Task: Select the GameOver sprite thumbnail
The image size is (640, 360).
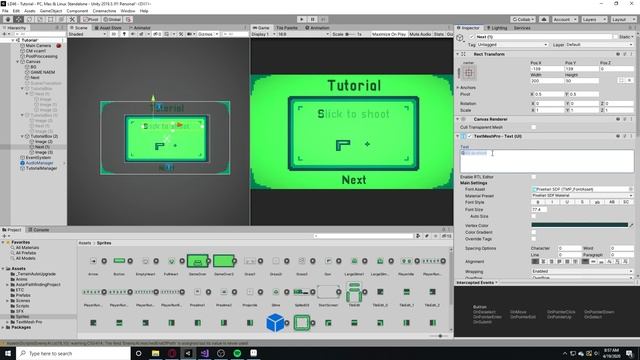Action: click(x=198, y=261)
